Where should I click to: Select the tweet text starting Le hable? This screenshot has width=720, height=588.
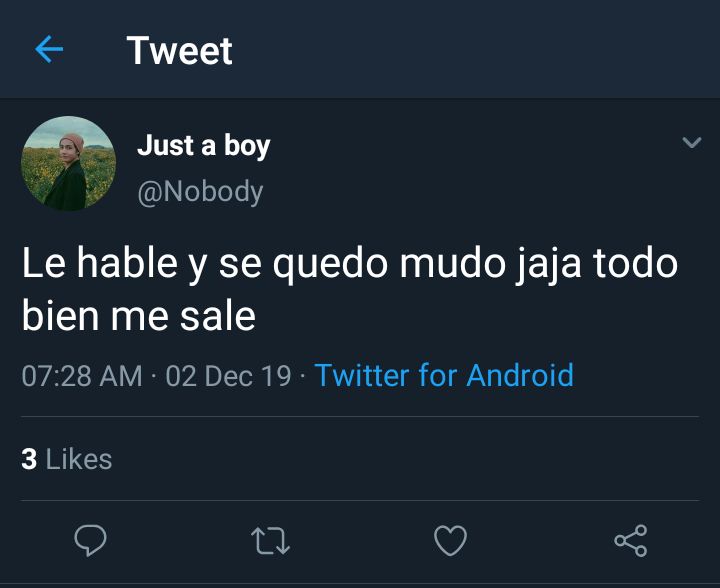[x=349, y=289]
